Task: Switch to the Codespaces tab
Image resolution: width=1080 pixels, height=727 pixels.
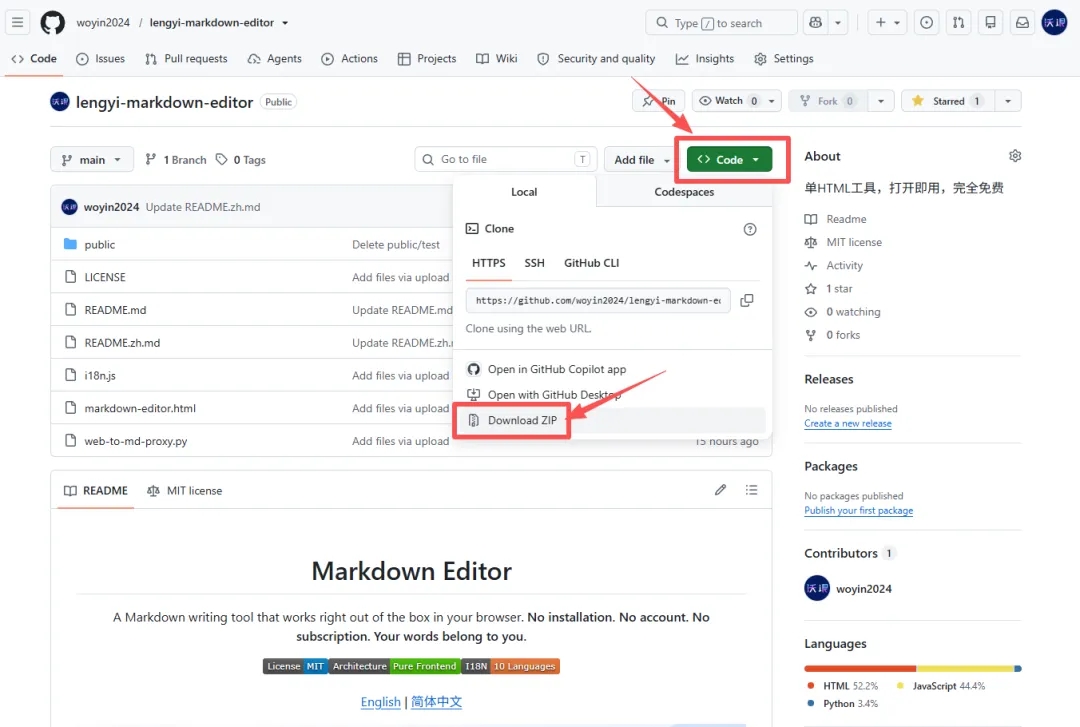Action: click(684, 192)
